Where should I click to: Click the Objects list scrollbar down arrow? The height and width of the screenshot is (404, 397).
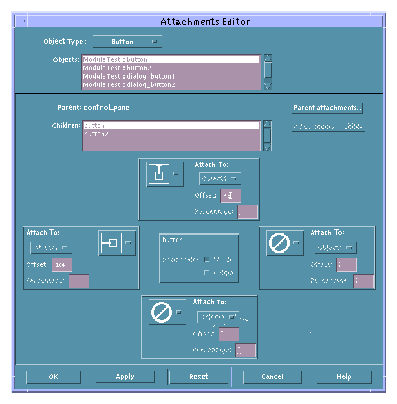pos(268,86)
